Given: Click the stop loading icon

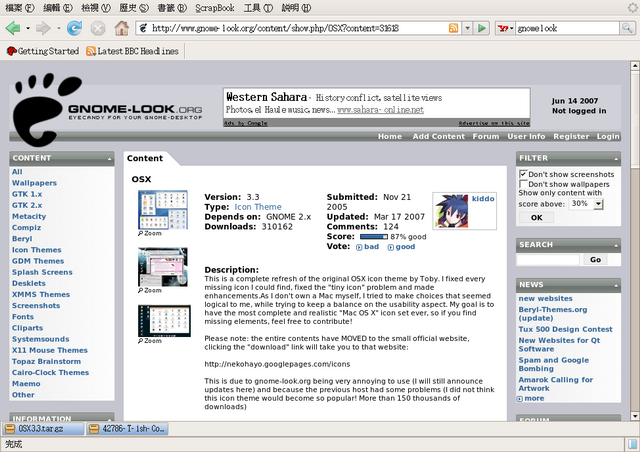Looking at the screenshot, I should (x=98, y=28).
